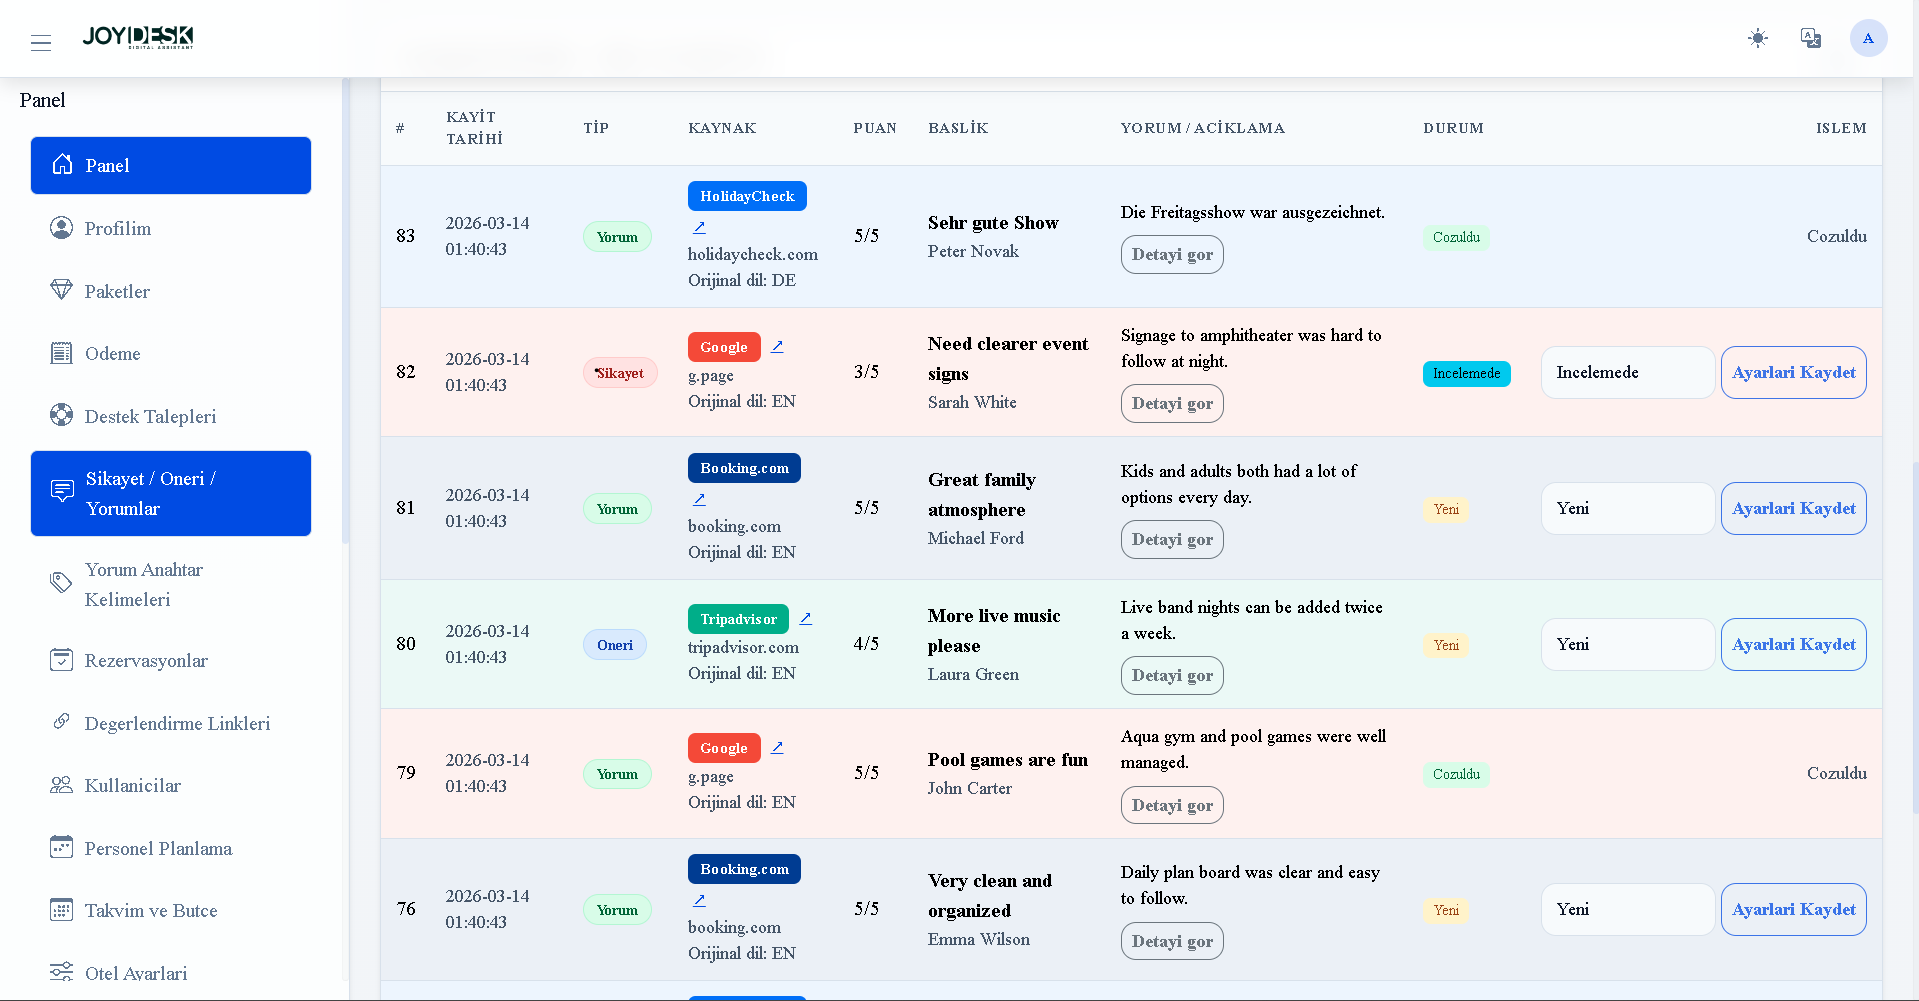Open external link icon next to HolidayCheck

699,227
